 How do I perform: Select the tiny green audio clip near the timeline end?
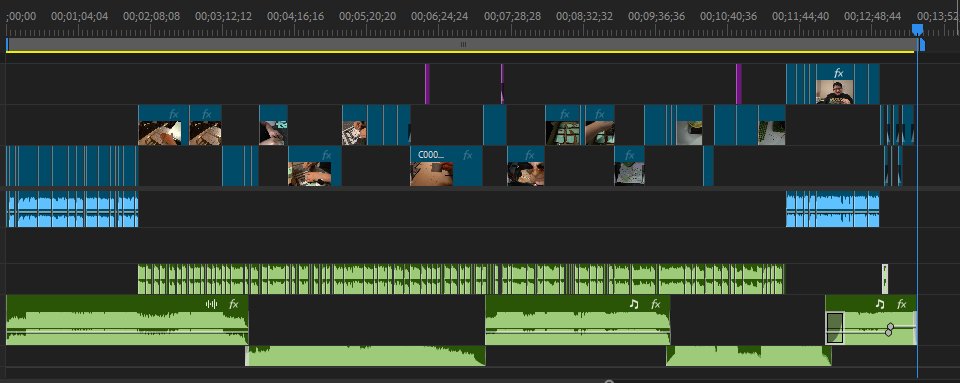coord(885,279)
